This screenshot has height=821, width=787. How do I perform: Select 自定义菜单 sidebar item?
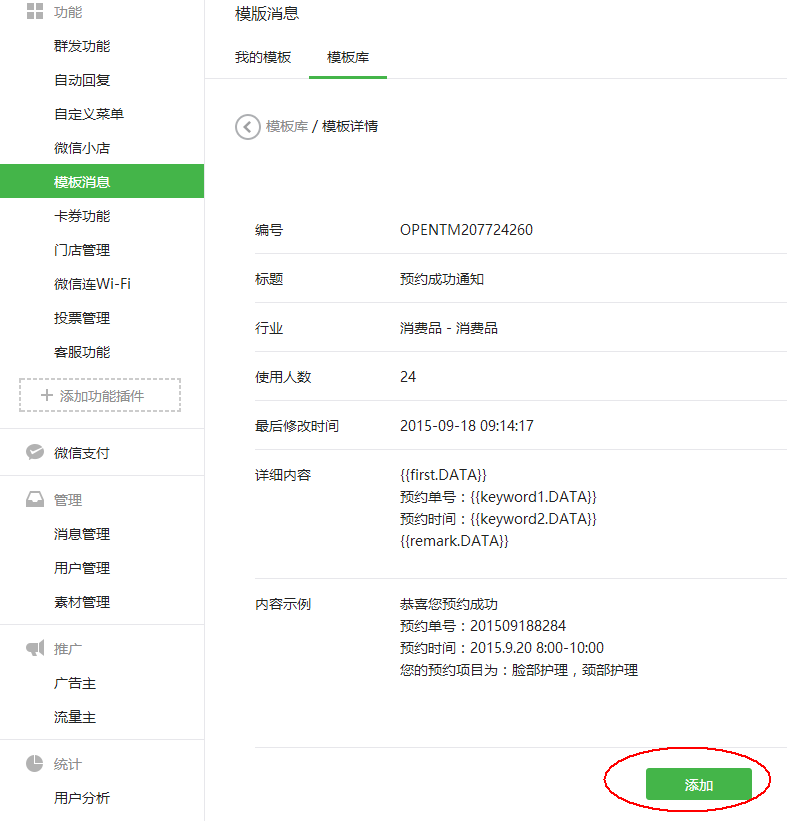point(89,114)
